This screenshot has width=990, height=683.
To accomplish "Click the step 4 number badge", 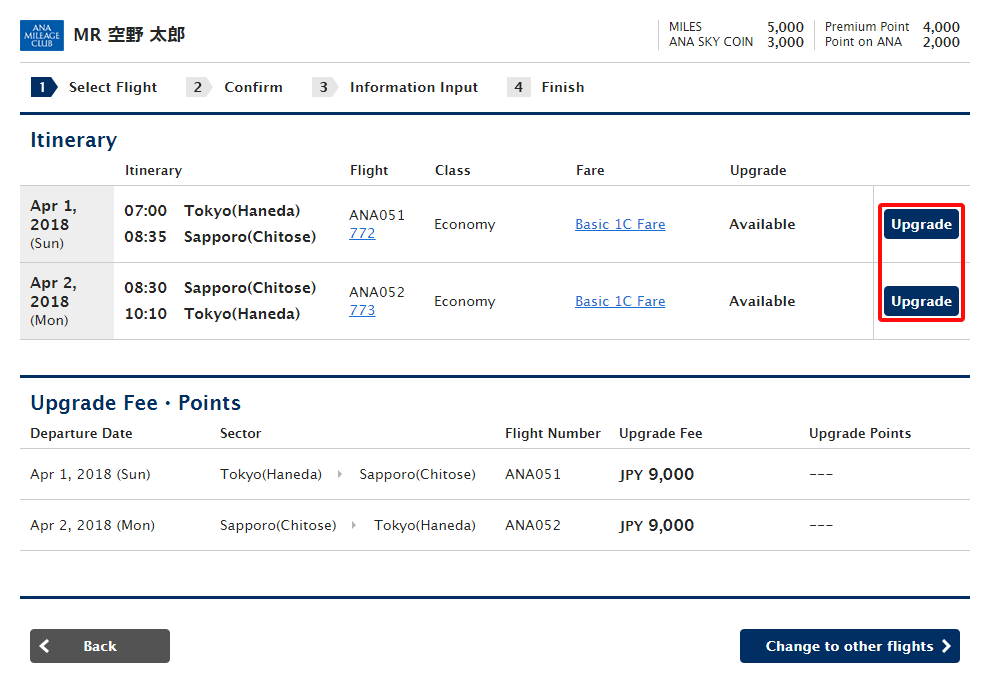I will tap(518, 87).
